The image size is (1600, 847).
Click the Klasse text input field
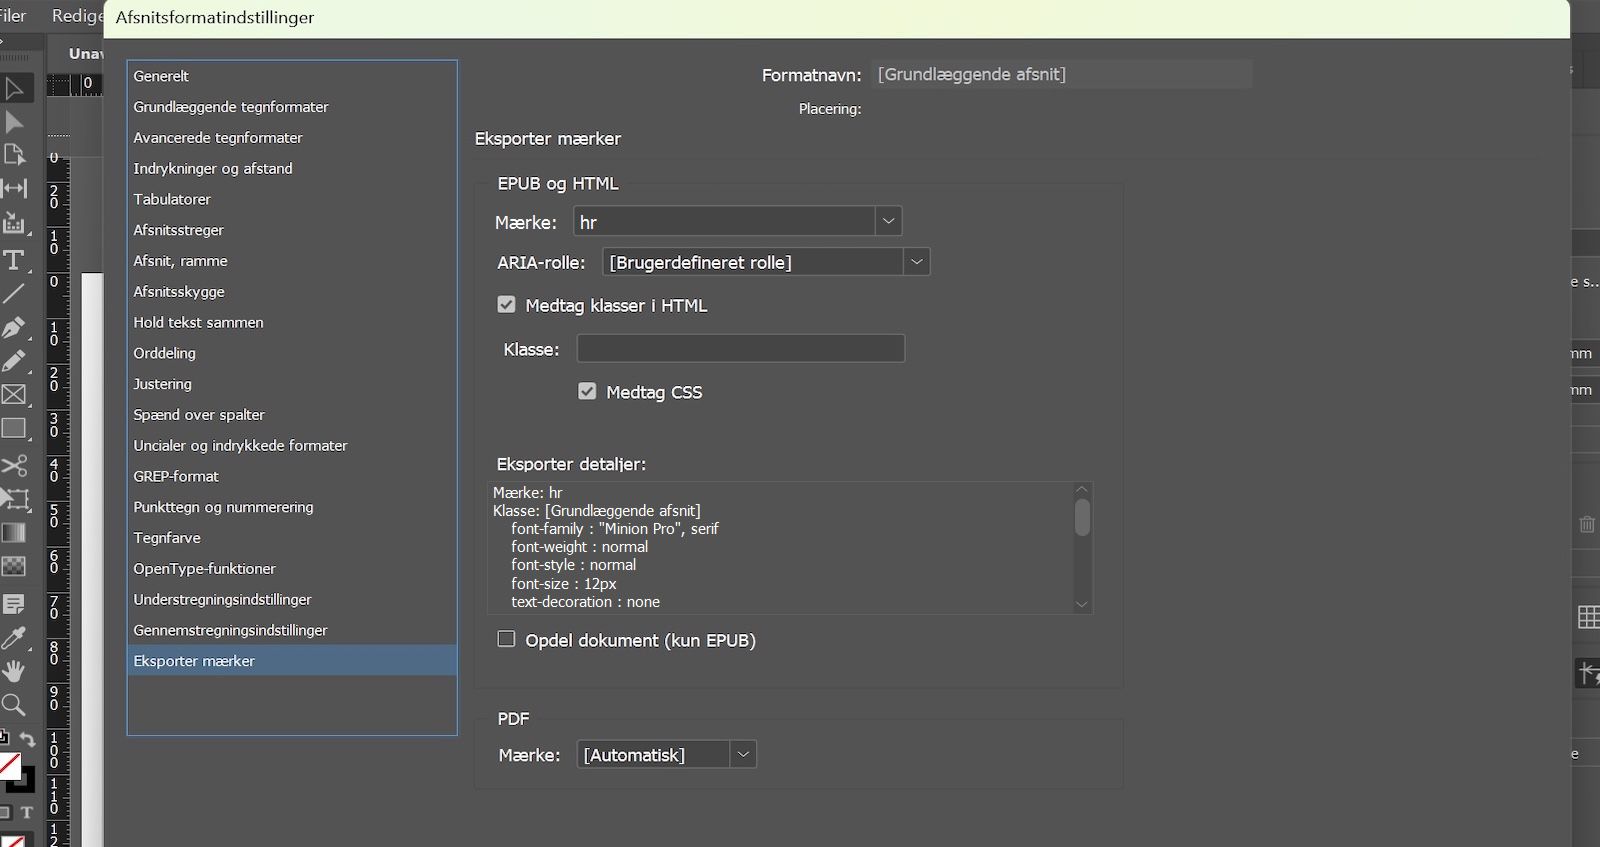740,349
